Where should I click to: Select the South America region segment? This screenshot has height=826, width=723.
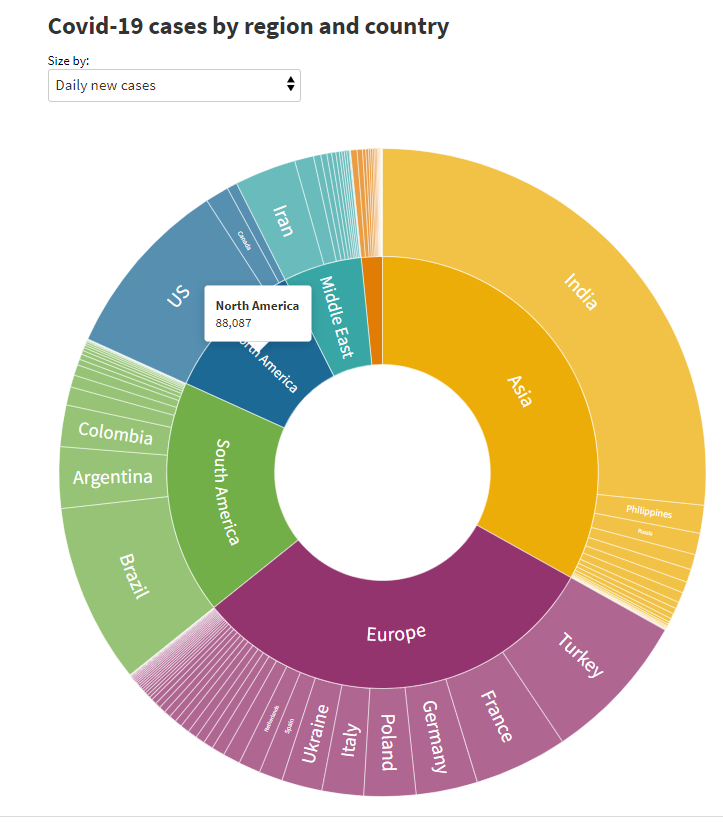[x=228, y=491]
